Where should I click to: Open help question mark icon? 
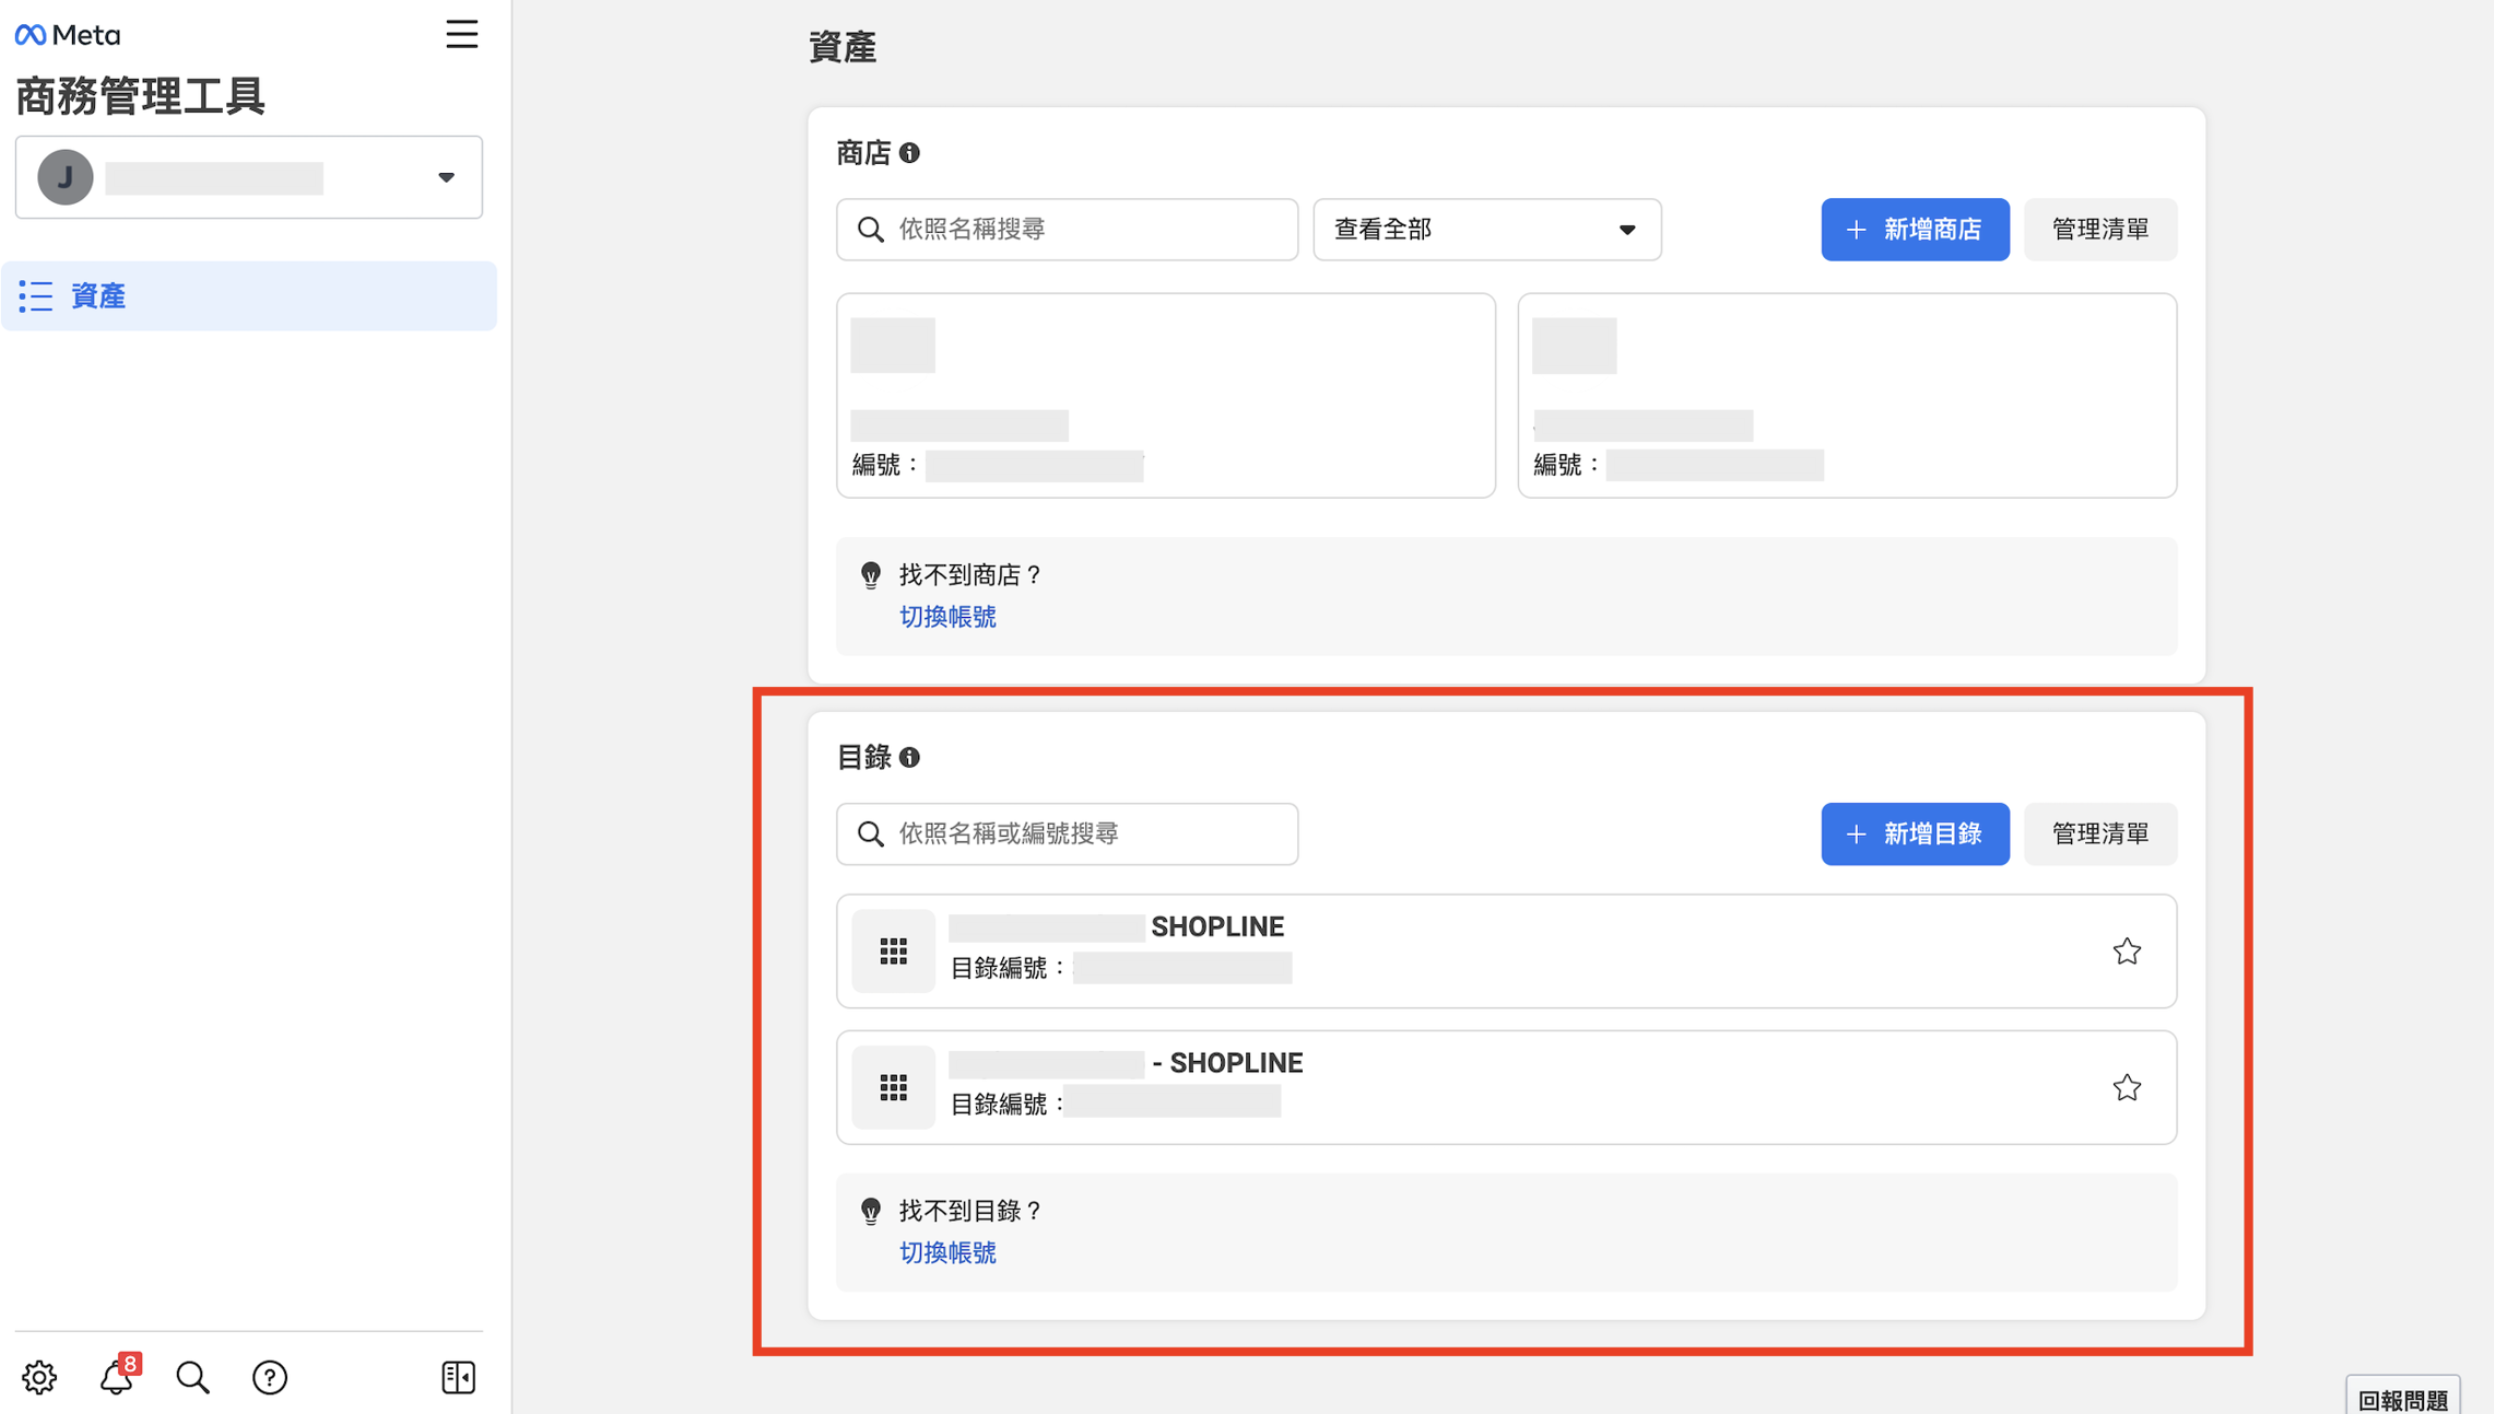pos(269,1377)
